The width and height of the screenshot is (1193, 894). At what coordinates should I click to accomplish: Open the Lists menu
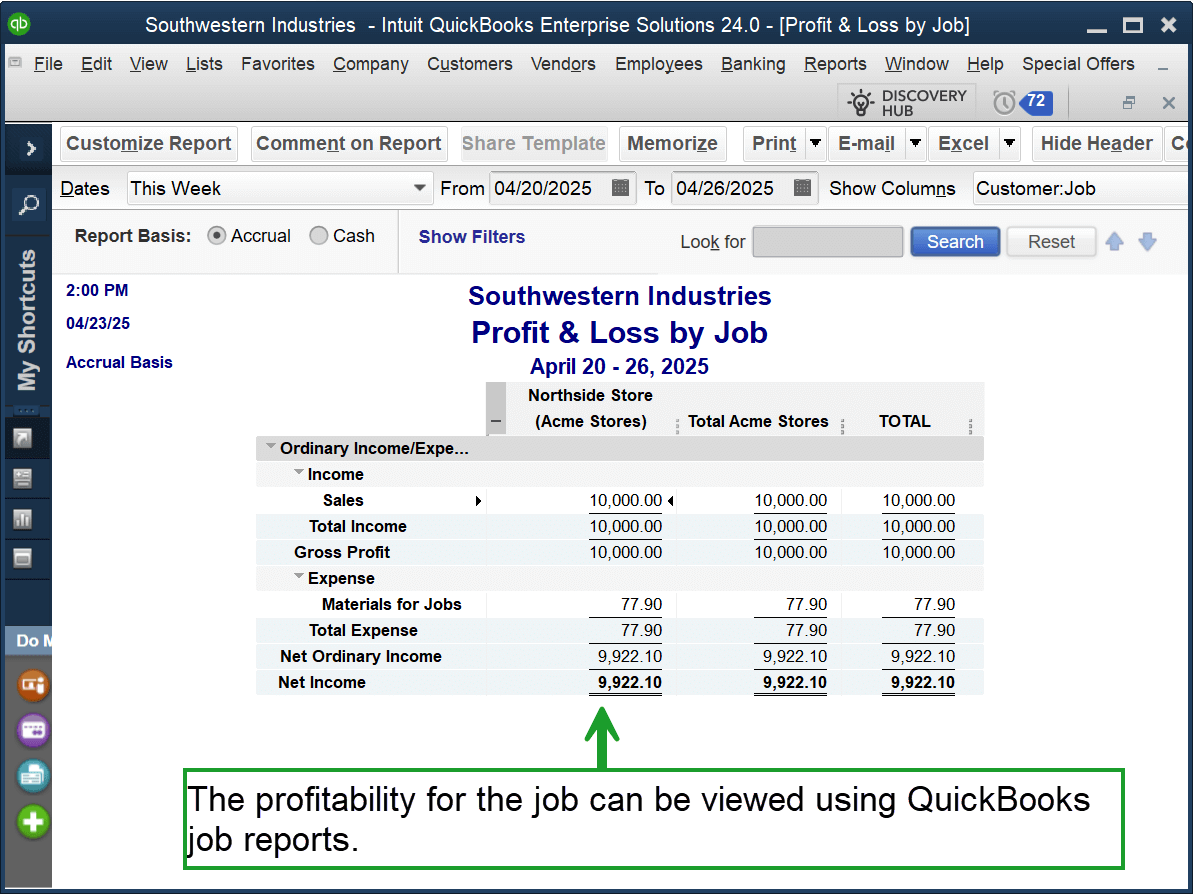tap(204, 64)
